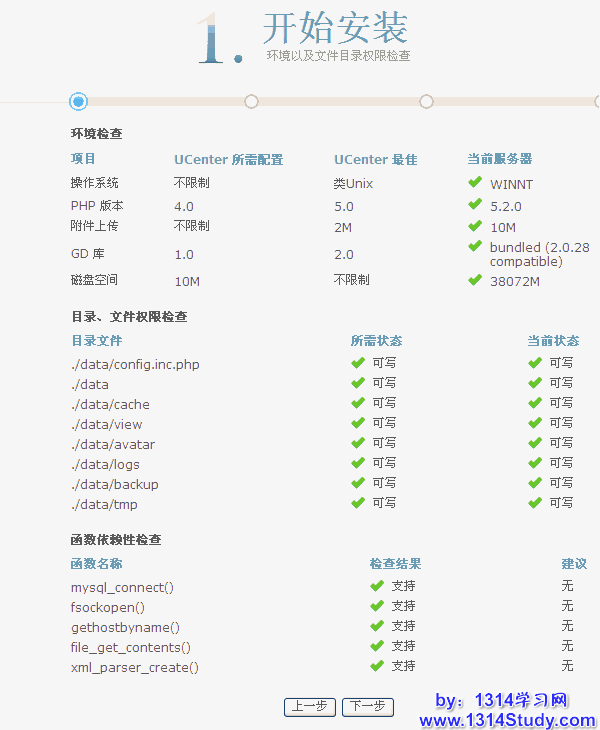Screen dimensions: 600x730
Task: Click the second step circle on progress bar
Action: (251, 101)
